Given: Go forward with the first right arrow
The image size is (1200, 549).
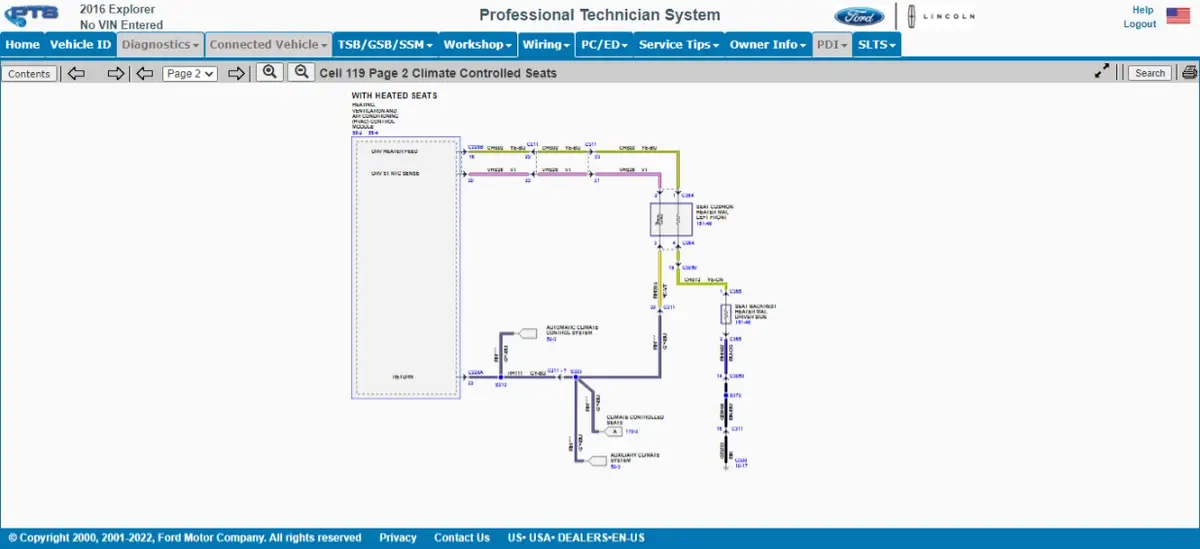Looking at the screenshot, I should click(x=116, y=73).
